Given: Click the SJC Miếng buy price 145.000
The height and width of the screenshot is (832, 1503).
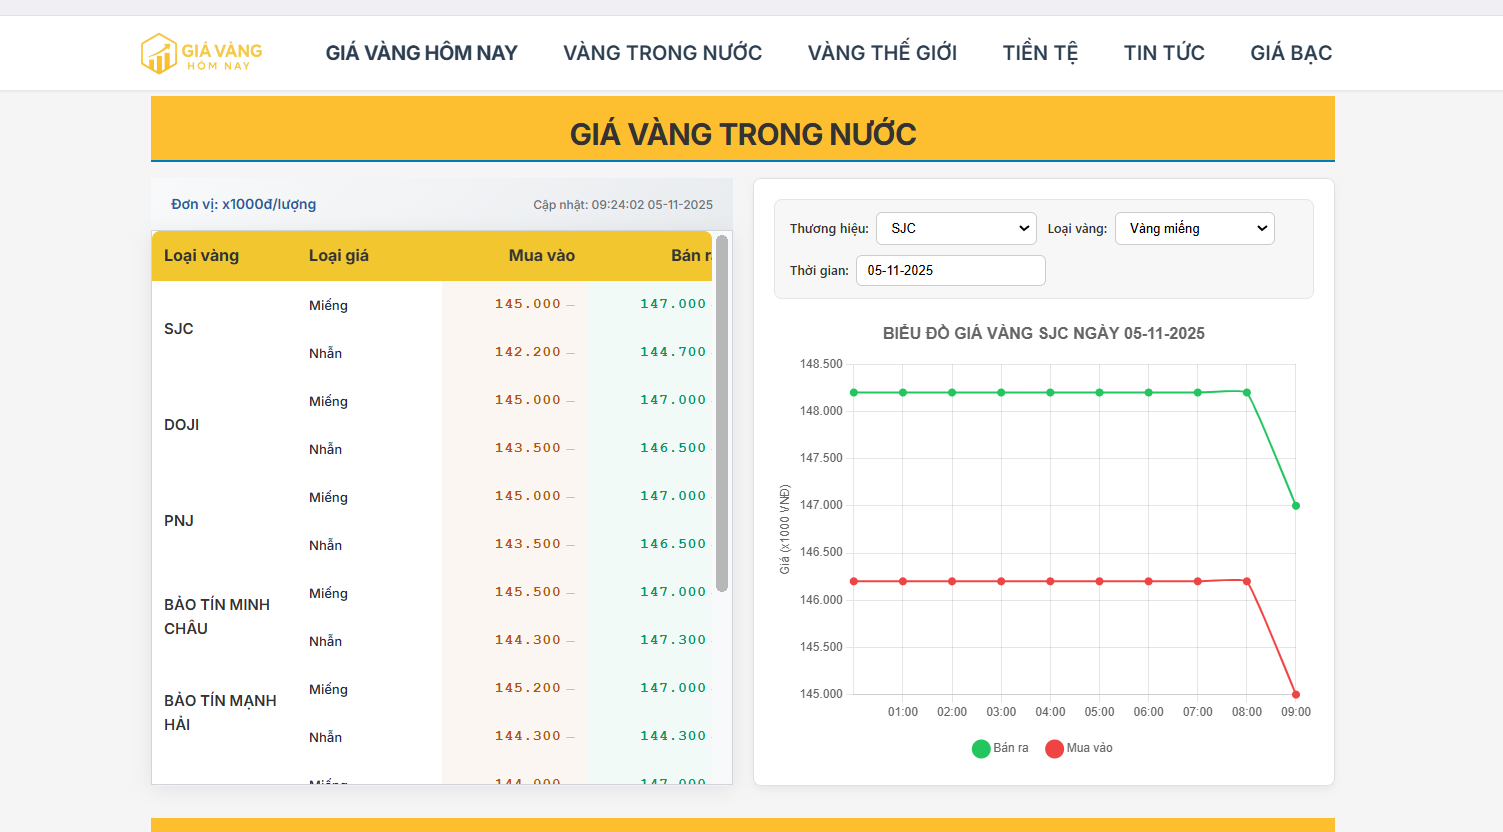Looking at the screenshot, I should pyautogui.click(x=528, y=304).
